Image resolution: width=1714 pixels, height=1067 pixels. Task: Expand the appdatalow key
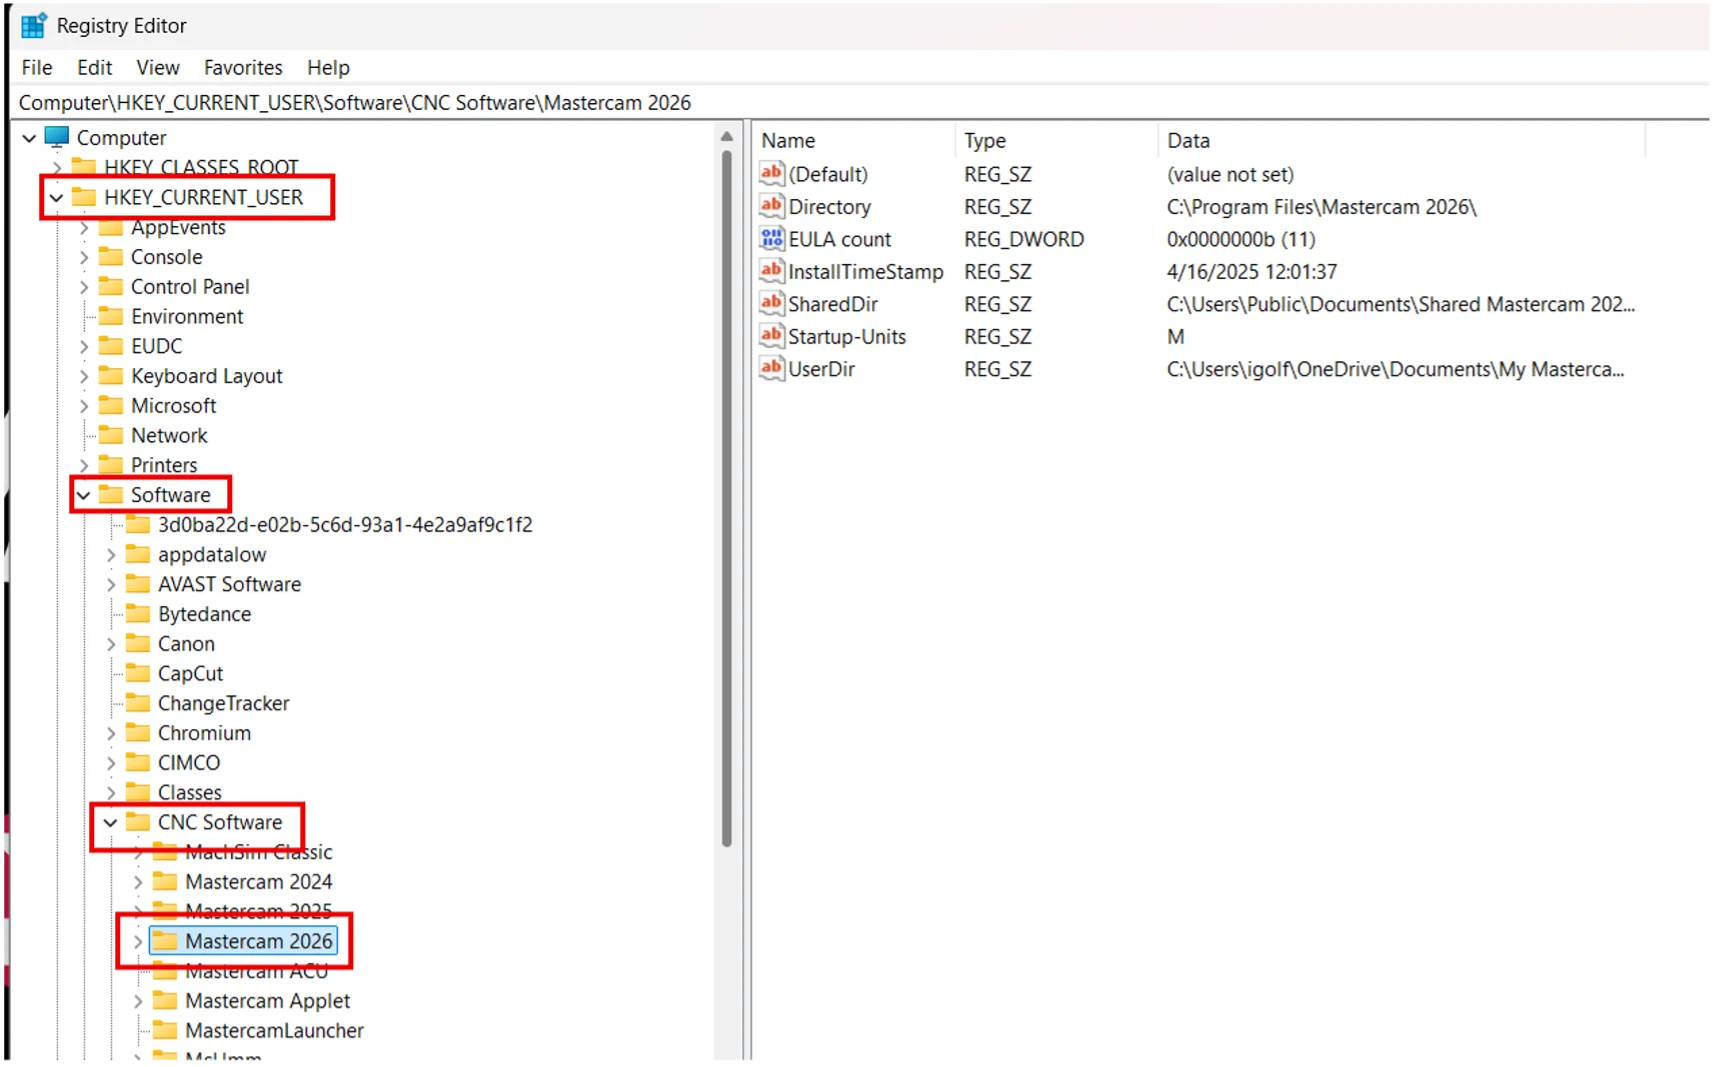tap(111, 554)
